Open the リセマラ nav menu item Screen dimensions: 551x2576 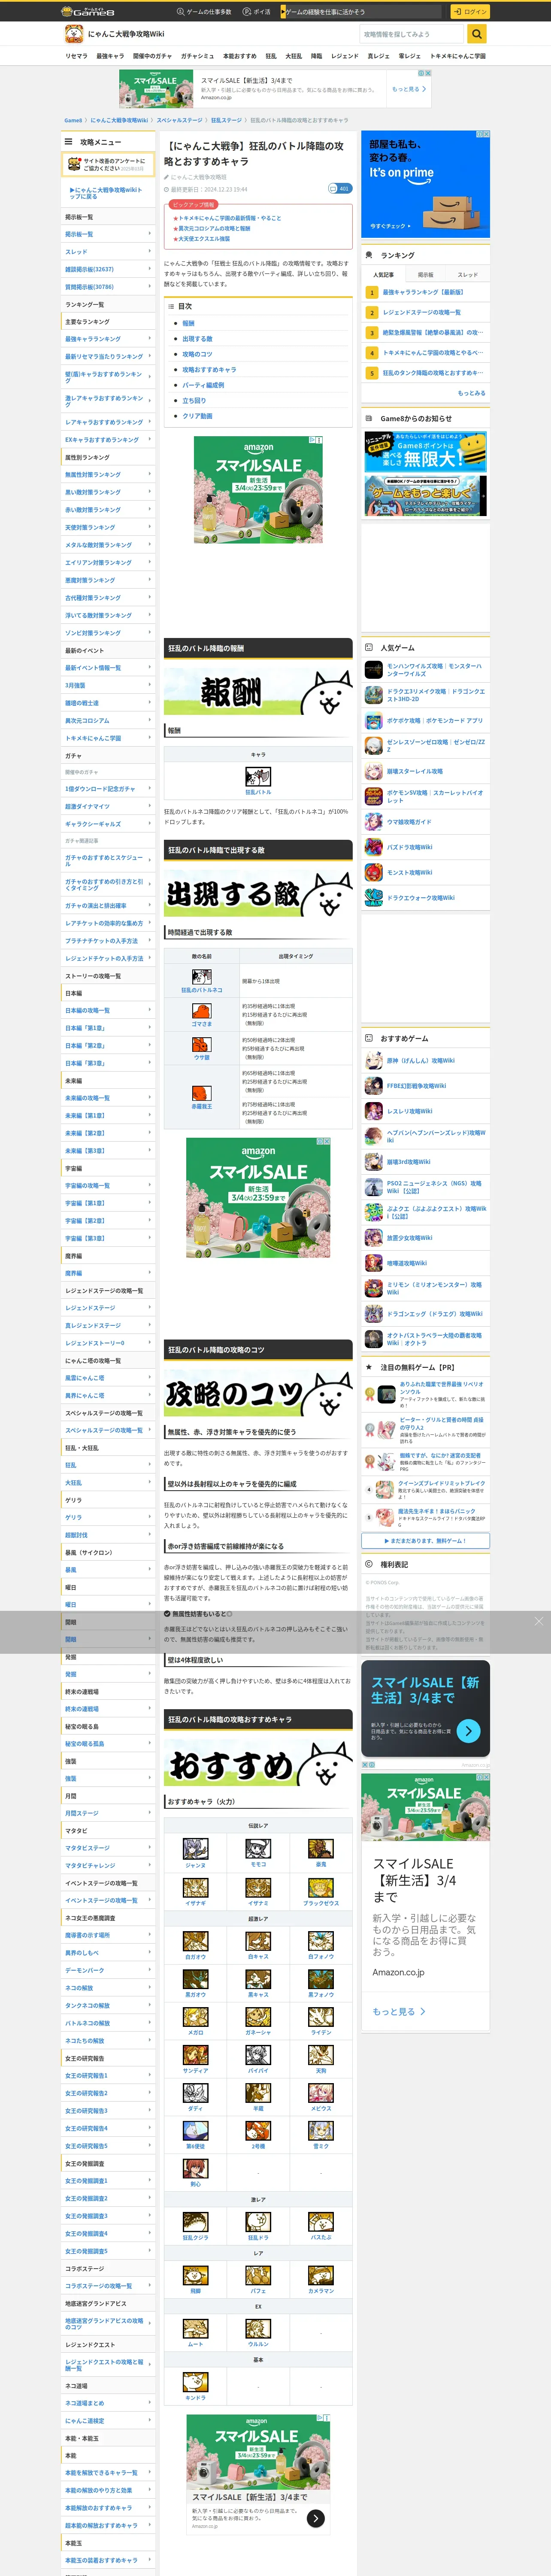(76, 56)
